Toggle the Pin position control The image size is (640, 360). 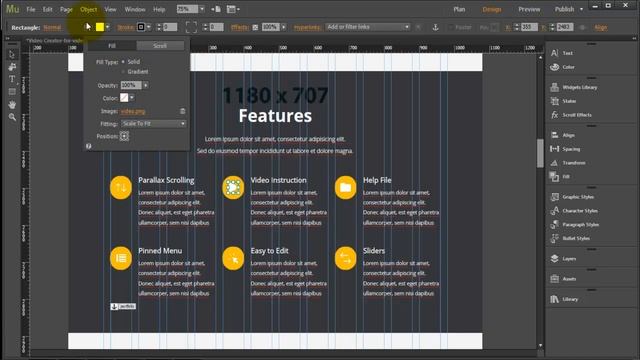coord(495,27)
